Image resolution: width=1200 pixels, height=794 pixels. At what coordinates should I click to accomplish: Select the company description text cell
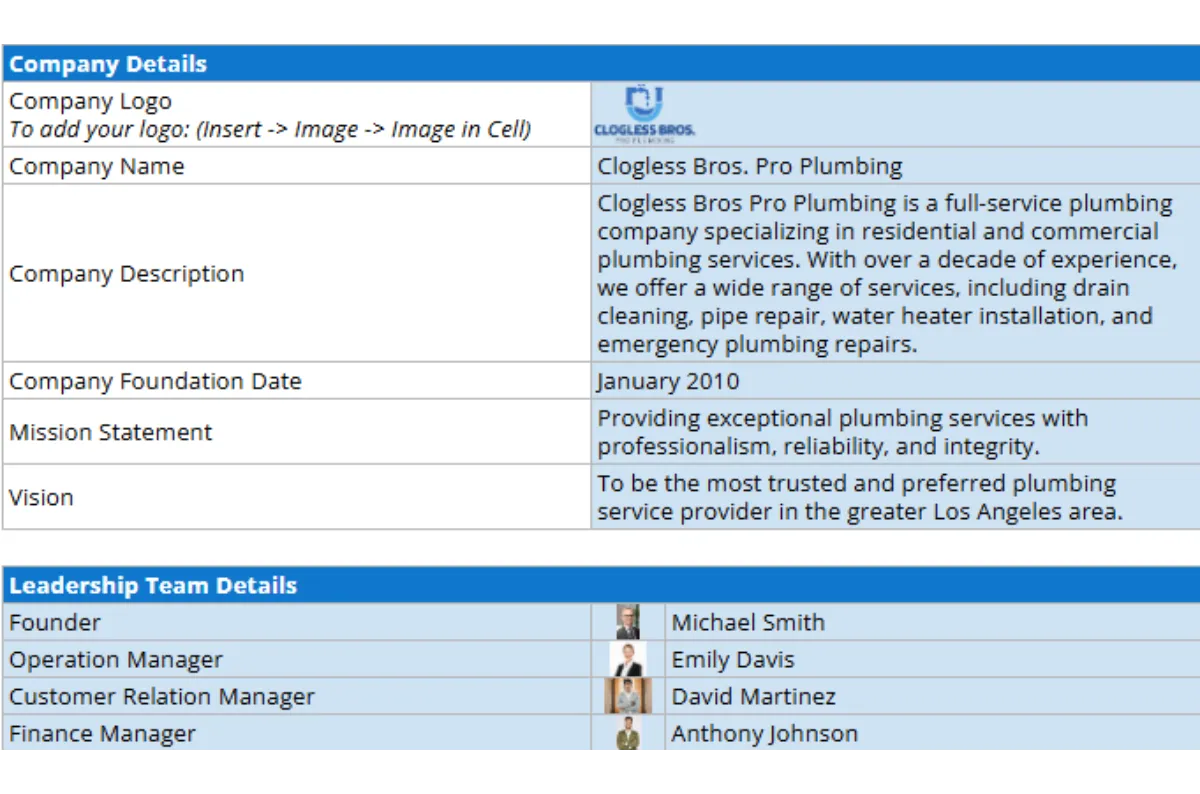pos(894,274)
